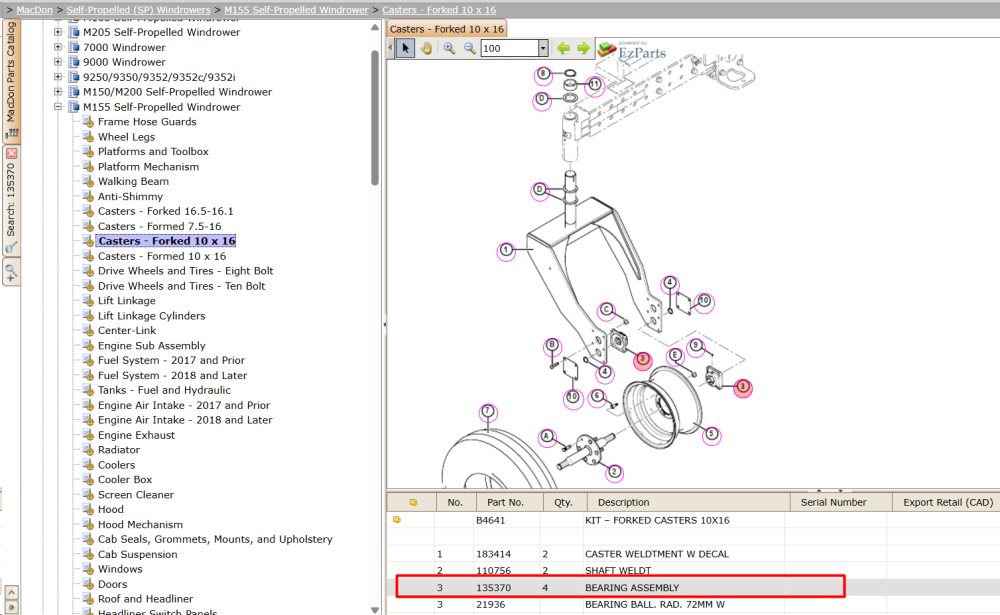Click the M205 Windrower book icon

(x=74, y=32)
